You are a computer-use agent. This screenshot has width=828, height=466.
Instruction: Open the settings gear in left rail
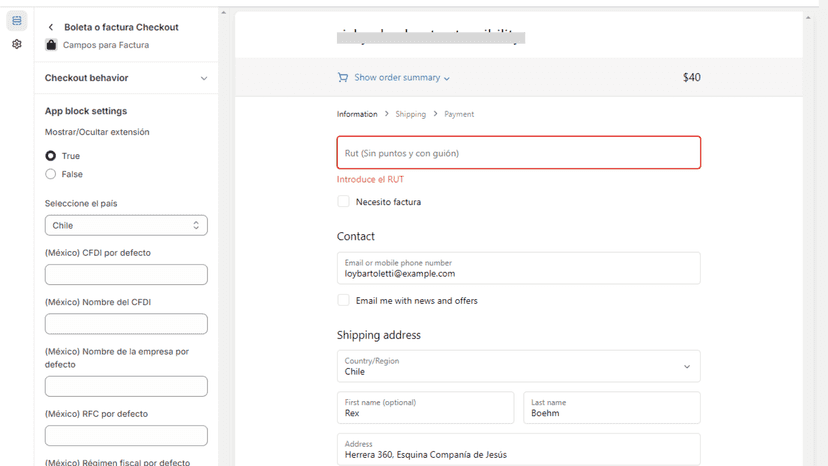point(17,44)
